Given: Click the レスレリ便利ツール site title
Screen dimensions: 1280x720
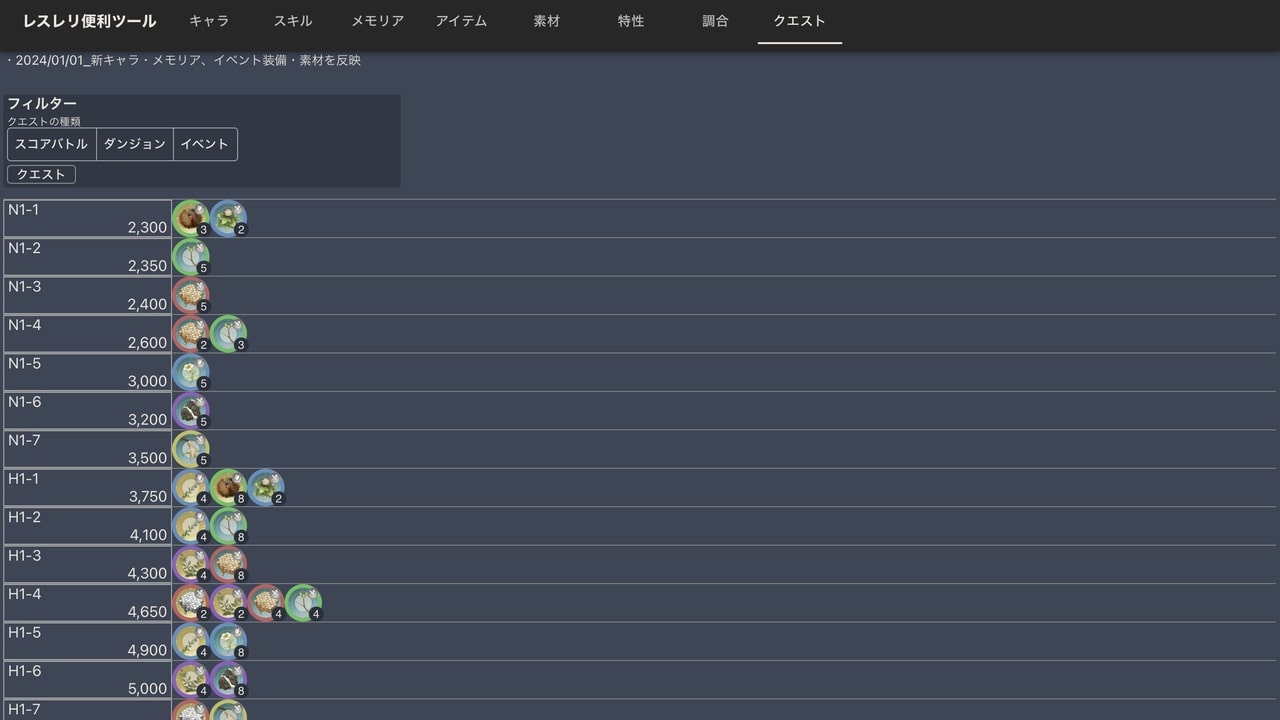Looking at the screenshot, I should (x=90, y=21).
